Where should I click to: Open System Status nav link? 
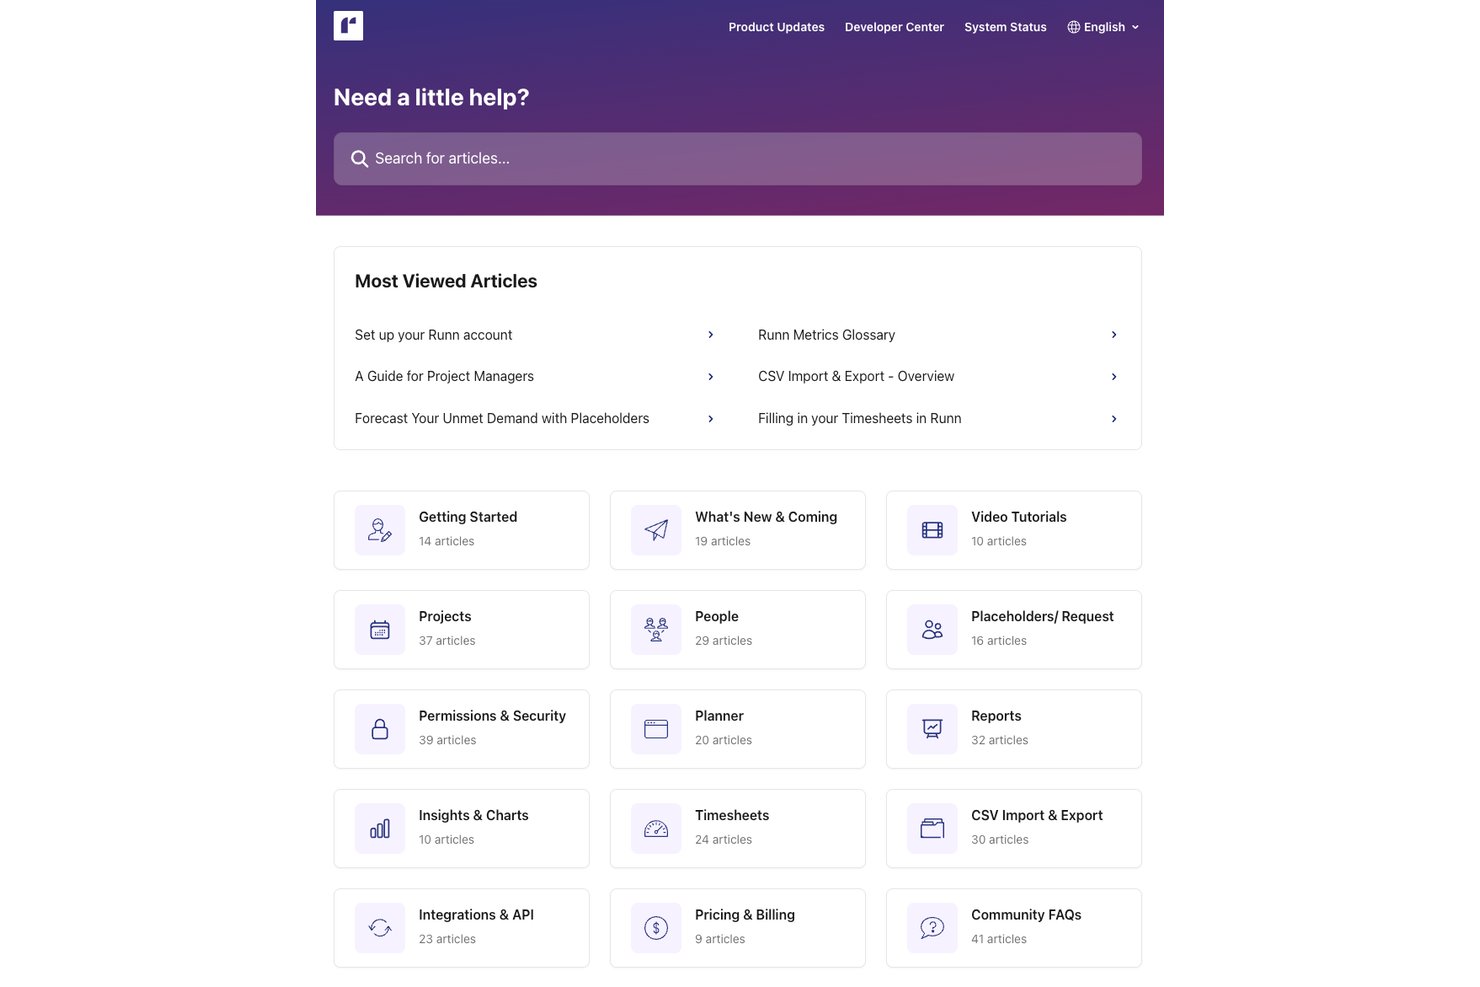click(x=1005, y=27)
